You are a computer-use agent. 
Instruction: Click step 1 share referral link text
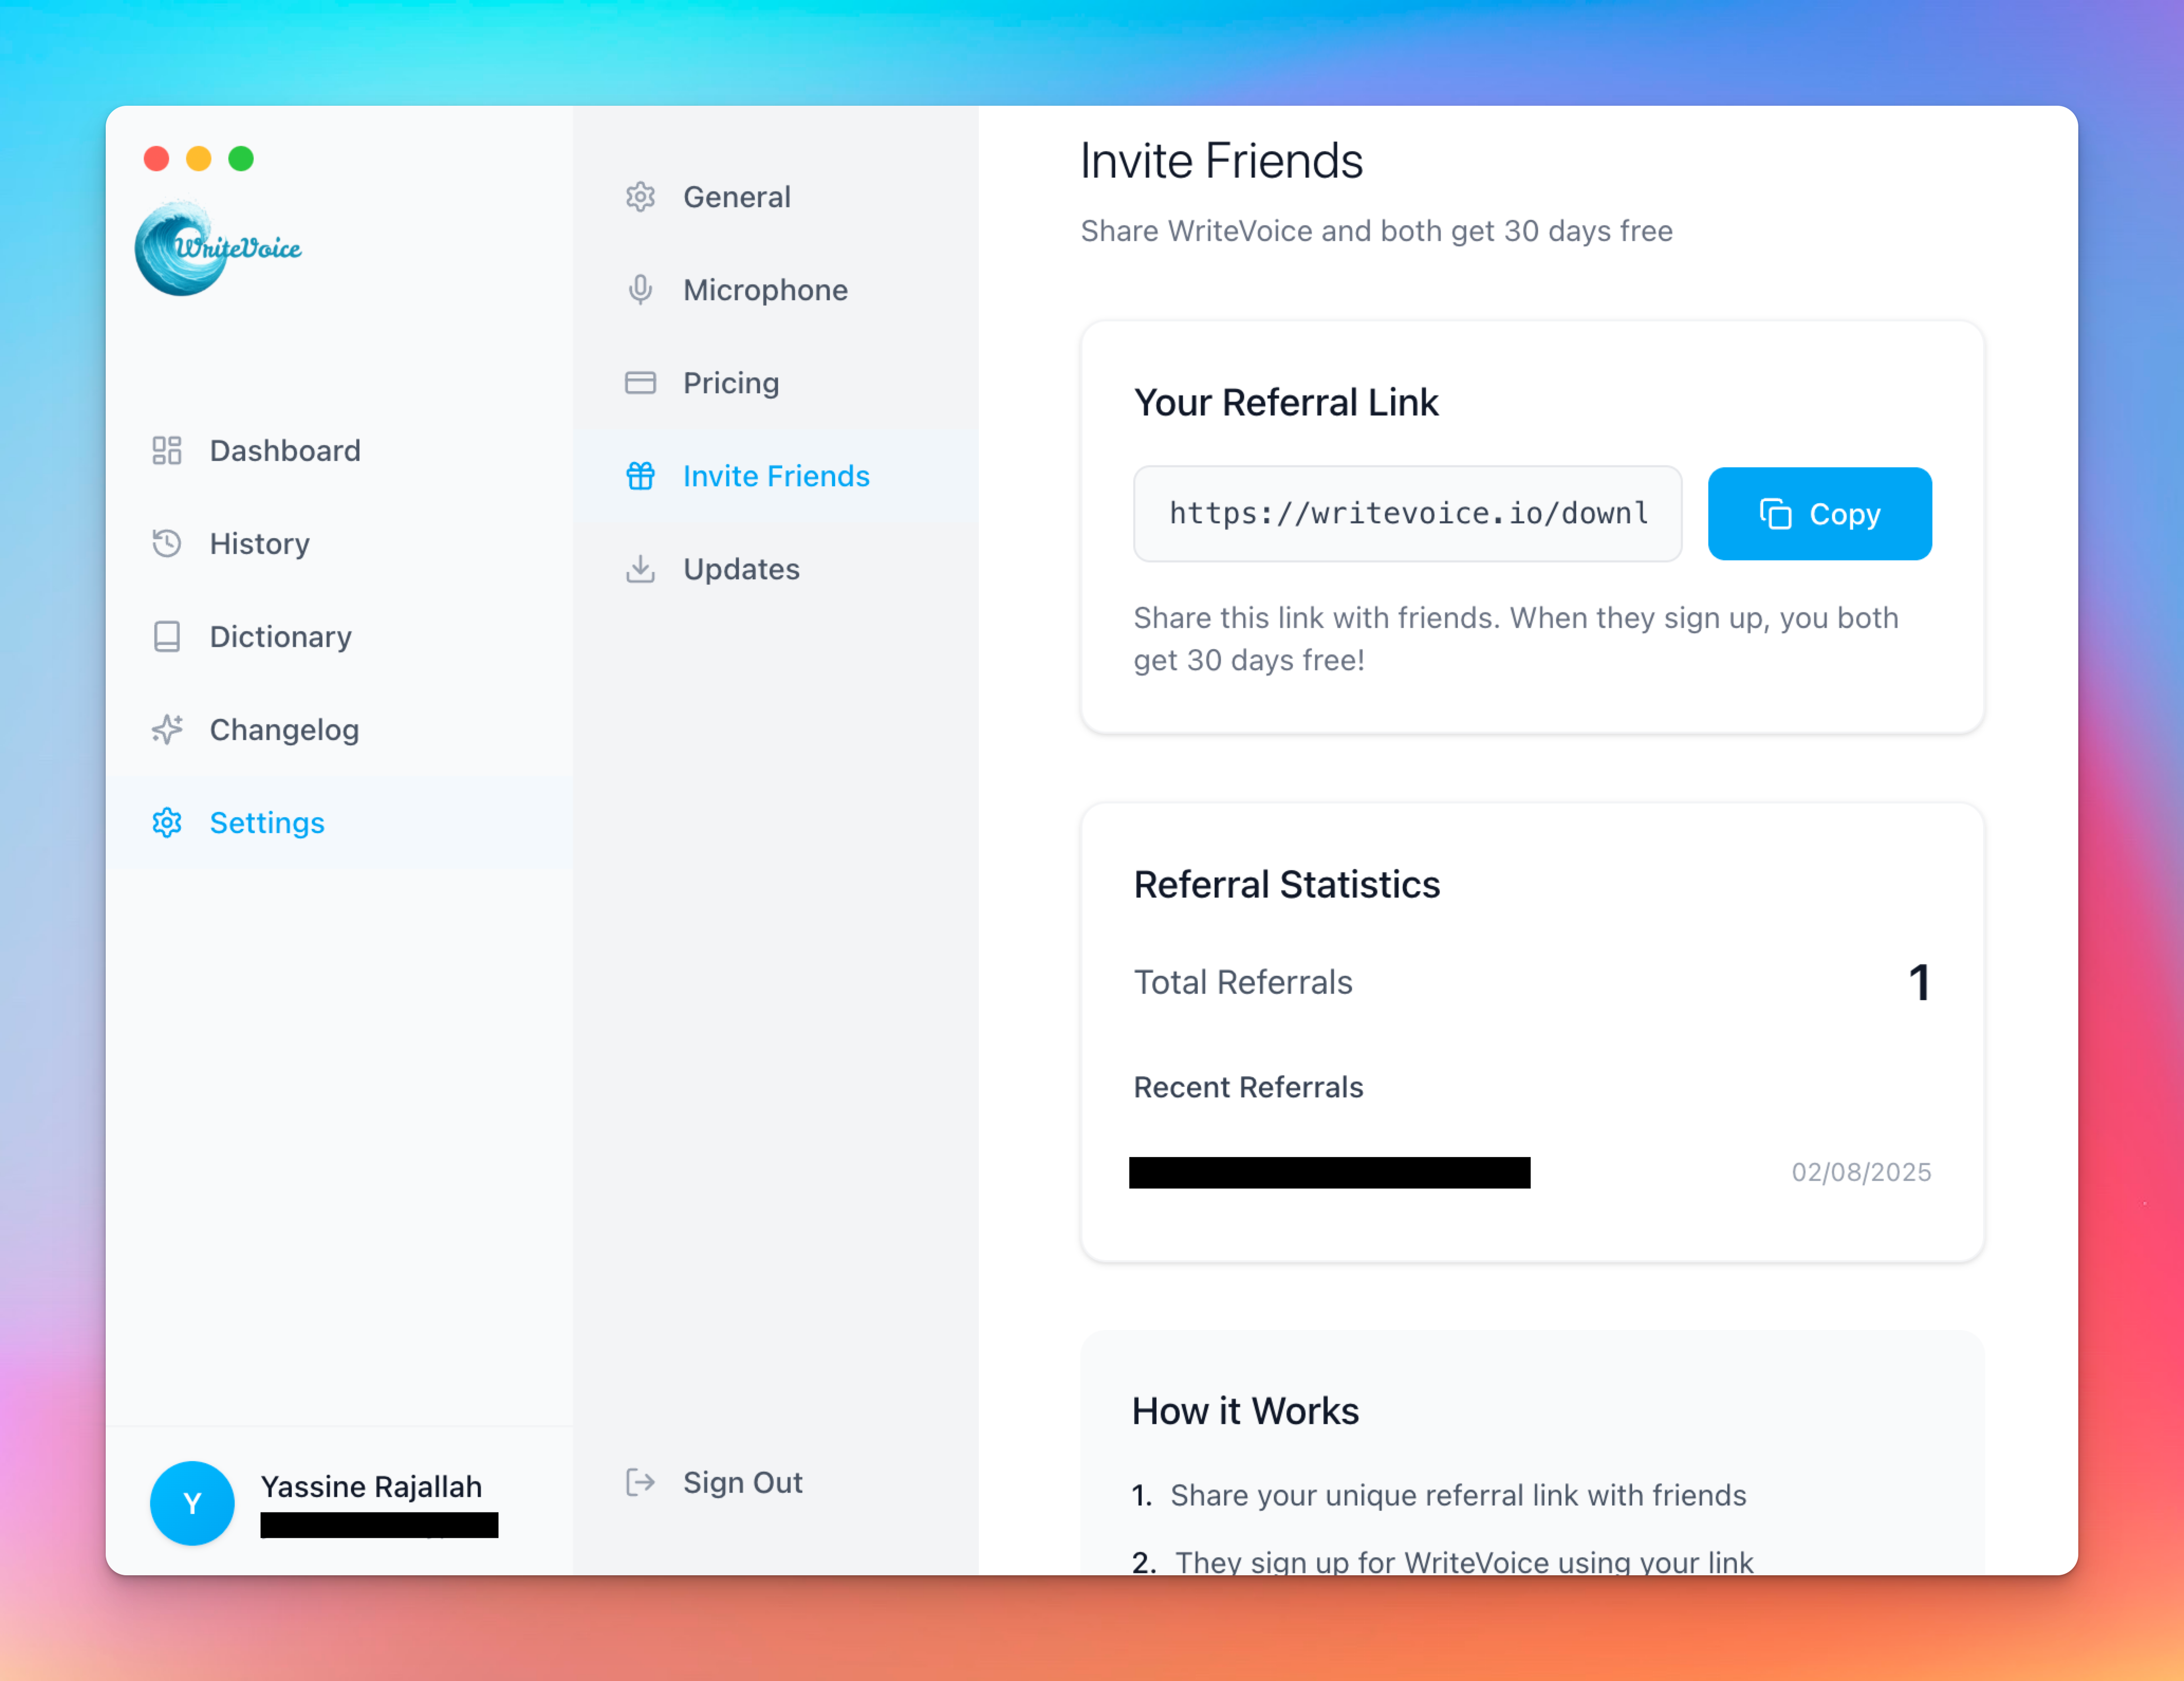point(1458,1495)
